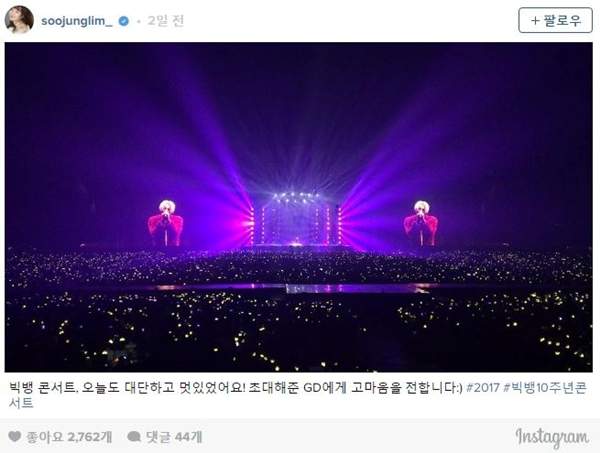Screen dimensions: 600x453
Task: Like the post with heart icon
Action: click(15, 436)
